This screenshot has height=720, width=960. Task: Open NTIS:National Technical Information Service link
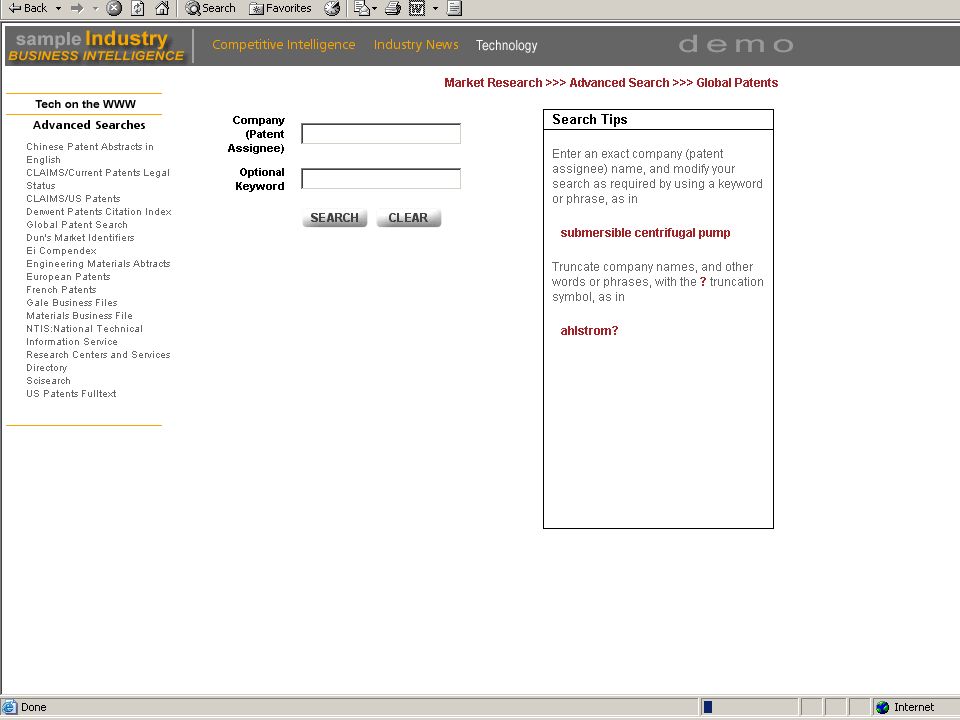(84, 335)
